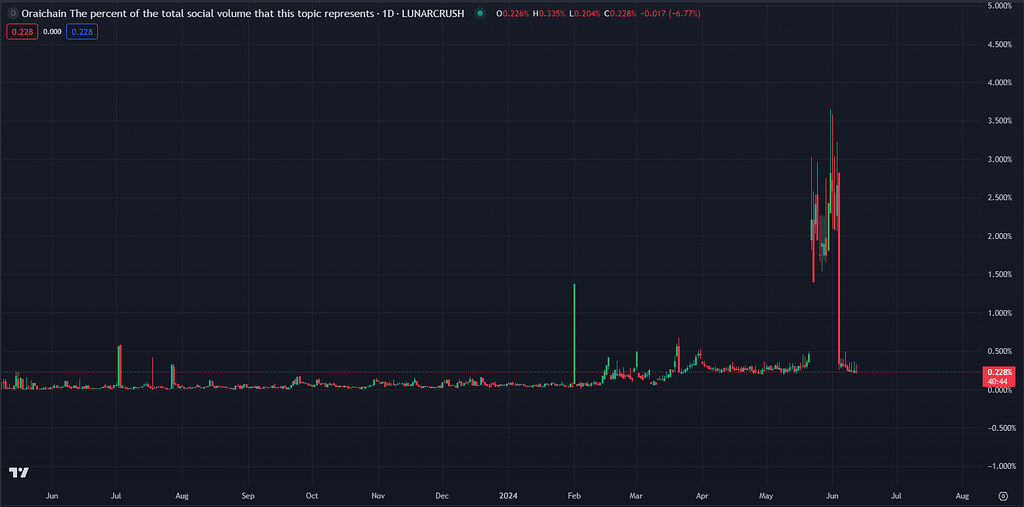This screenshot has width=1024, height=507.
Task: Click the red 0.228 sell price box
Action: point(22,31)
